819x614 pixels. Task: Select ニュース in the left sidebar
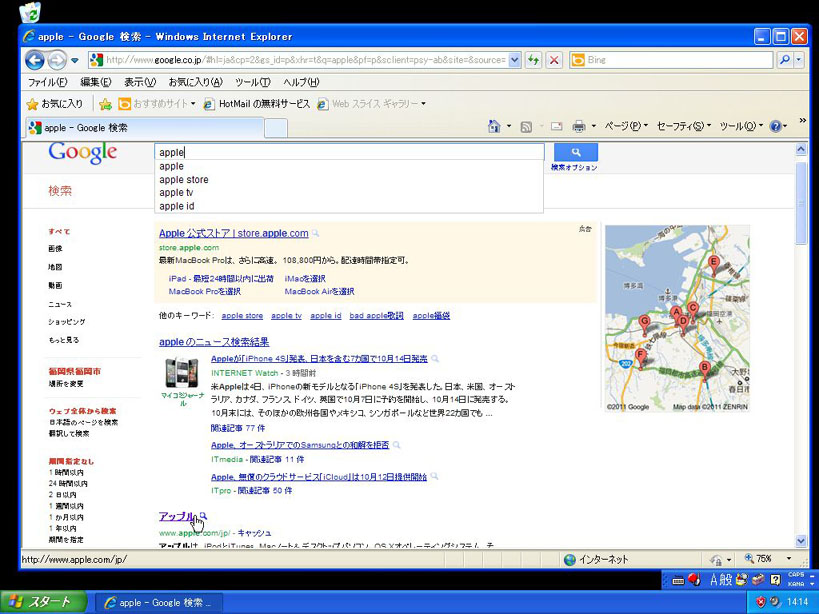[60, 304]
